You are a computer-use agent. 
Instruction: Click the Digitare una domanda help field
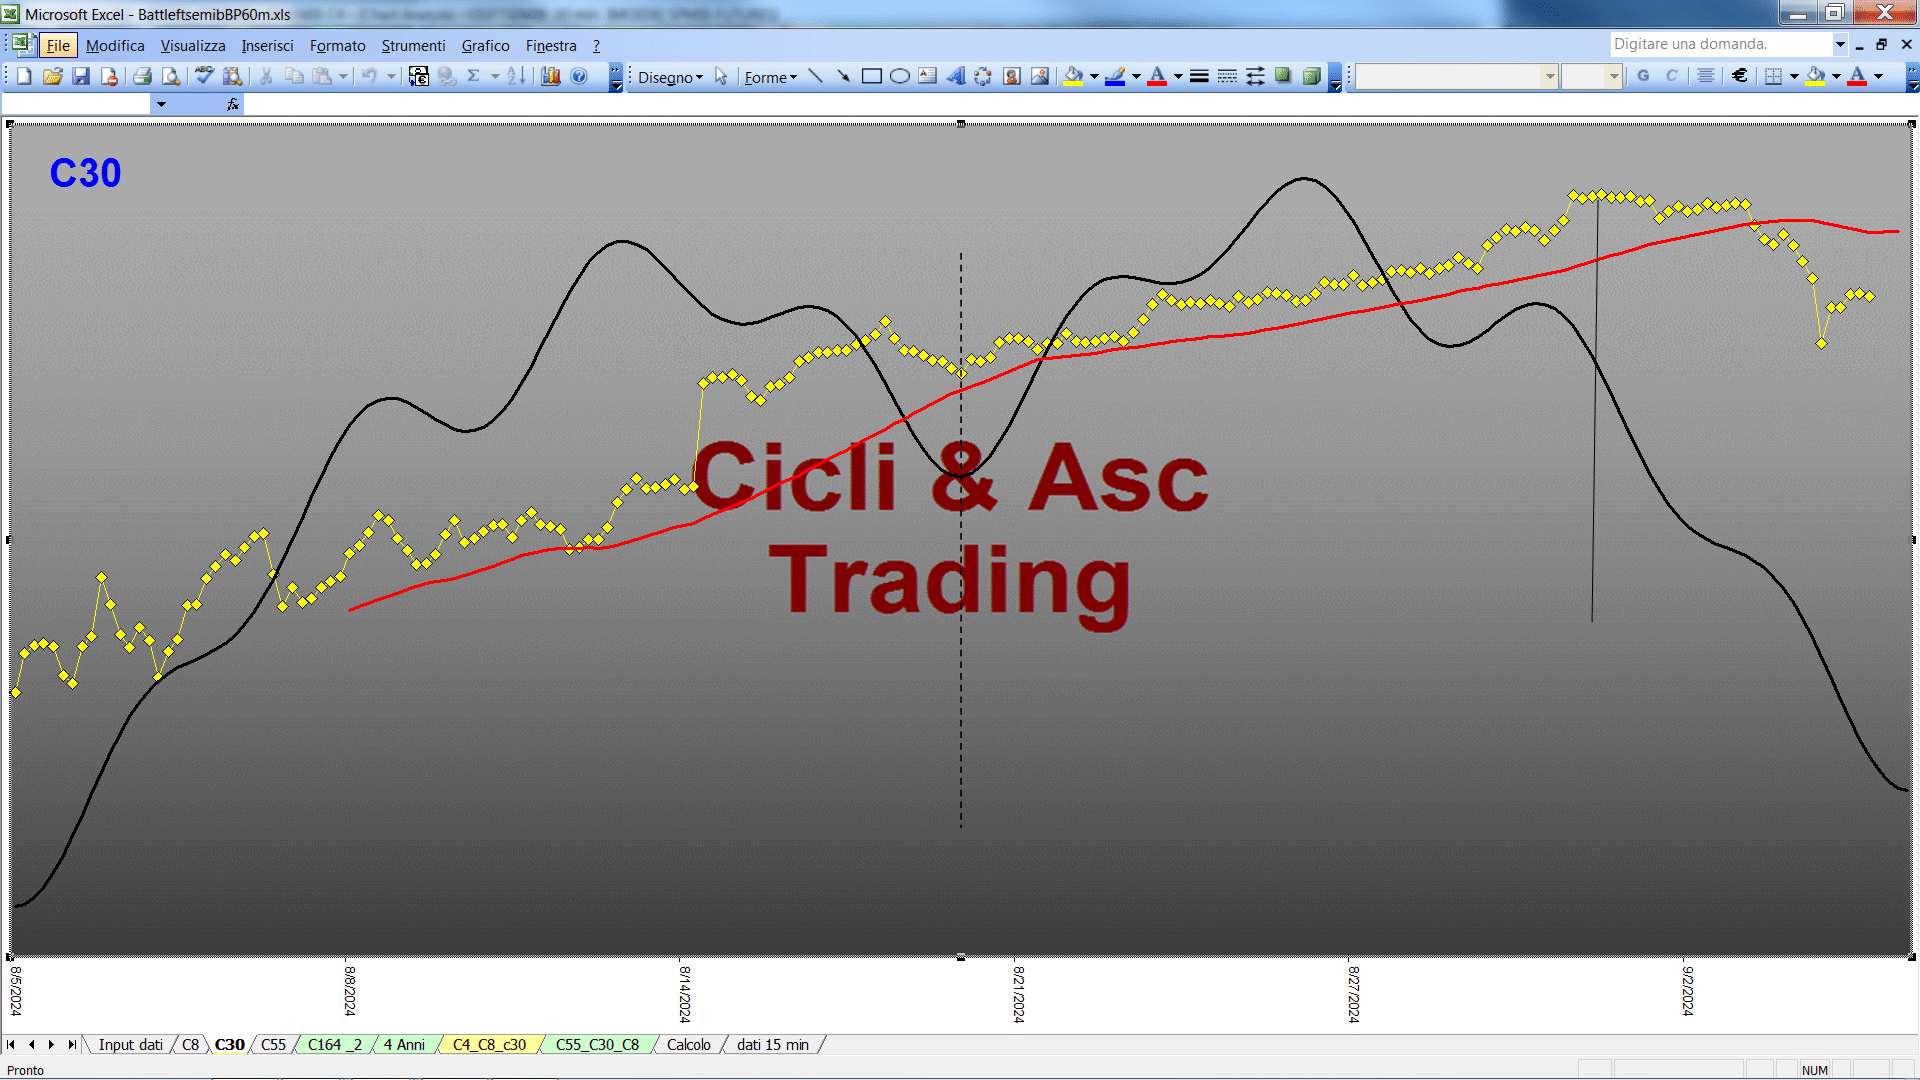[x=1720, y=44]
